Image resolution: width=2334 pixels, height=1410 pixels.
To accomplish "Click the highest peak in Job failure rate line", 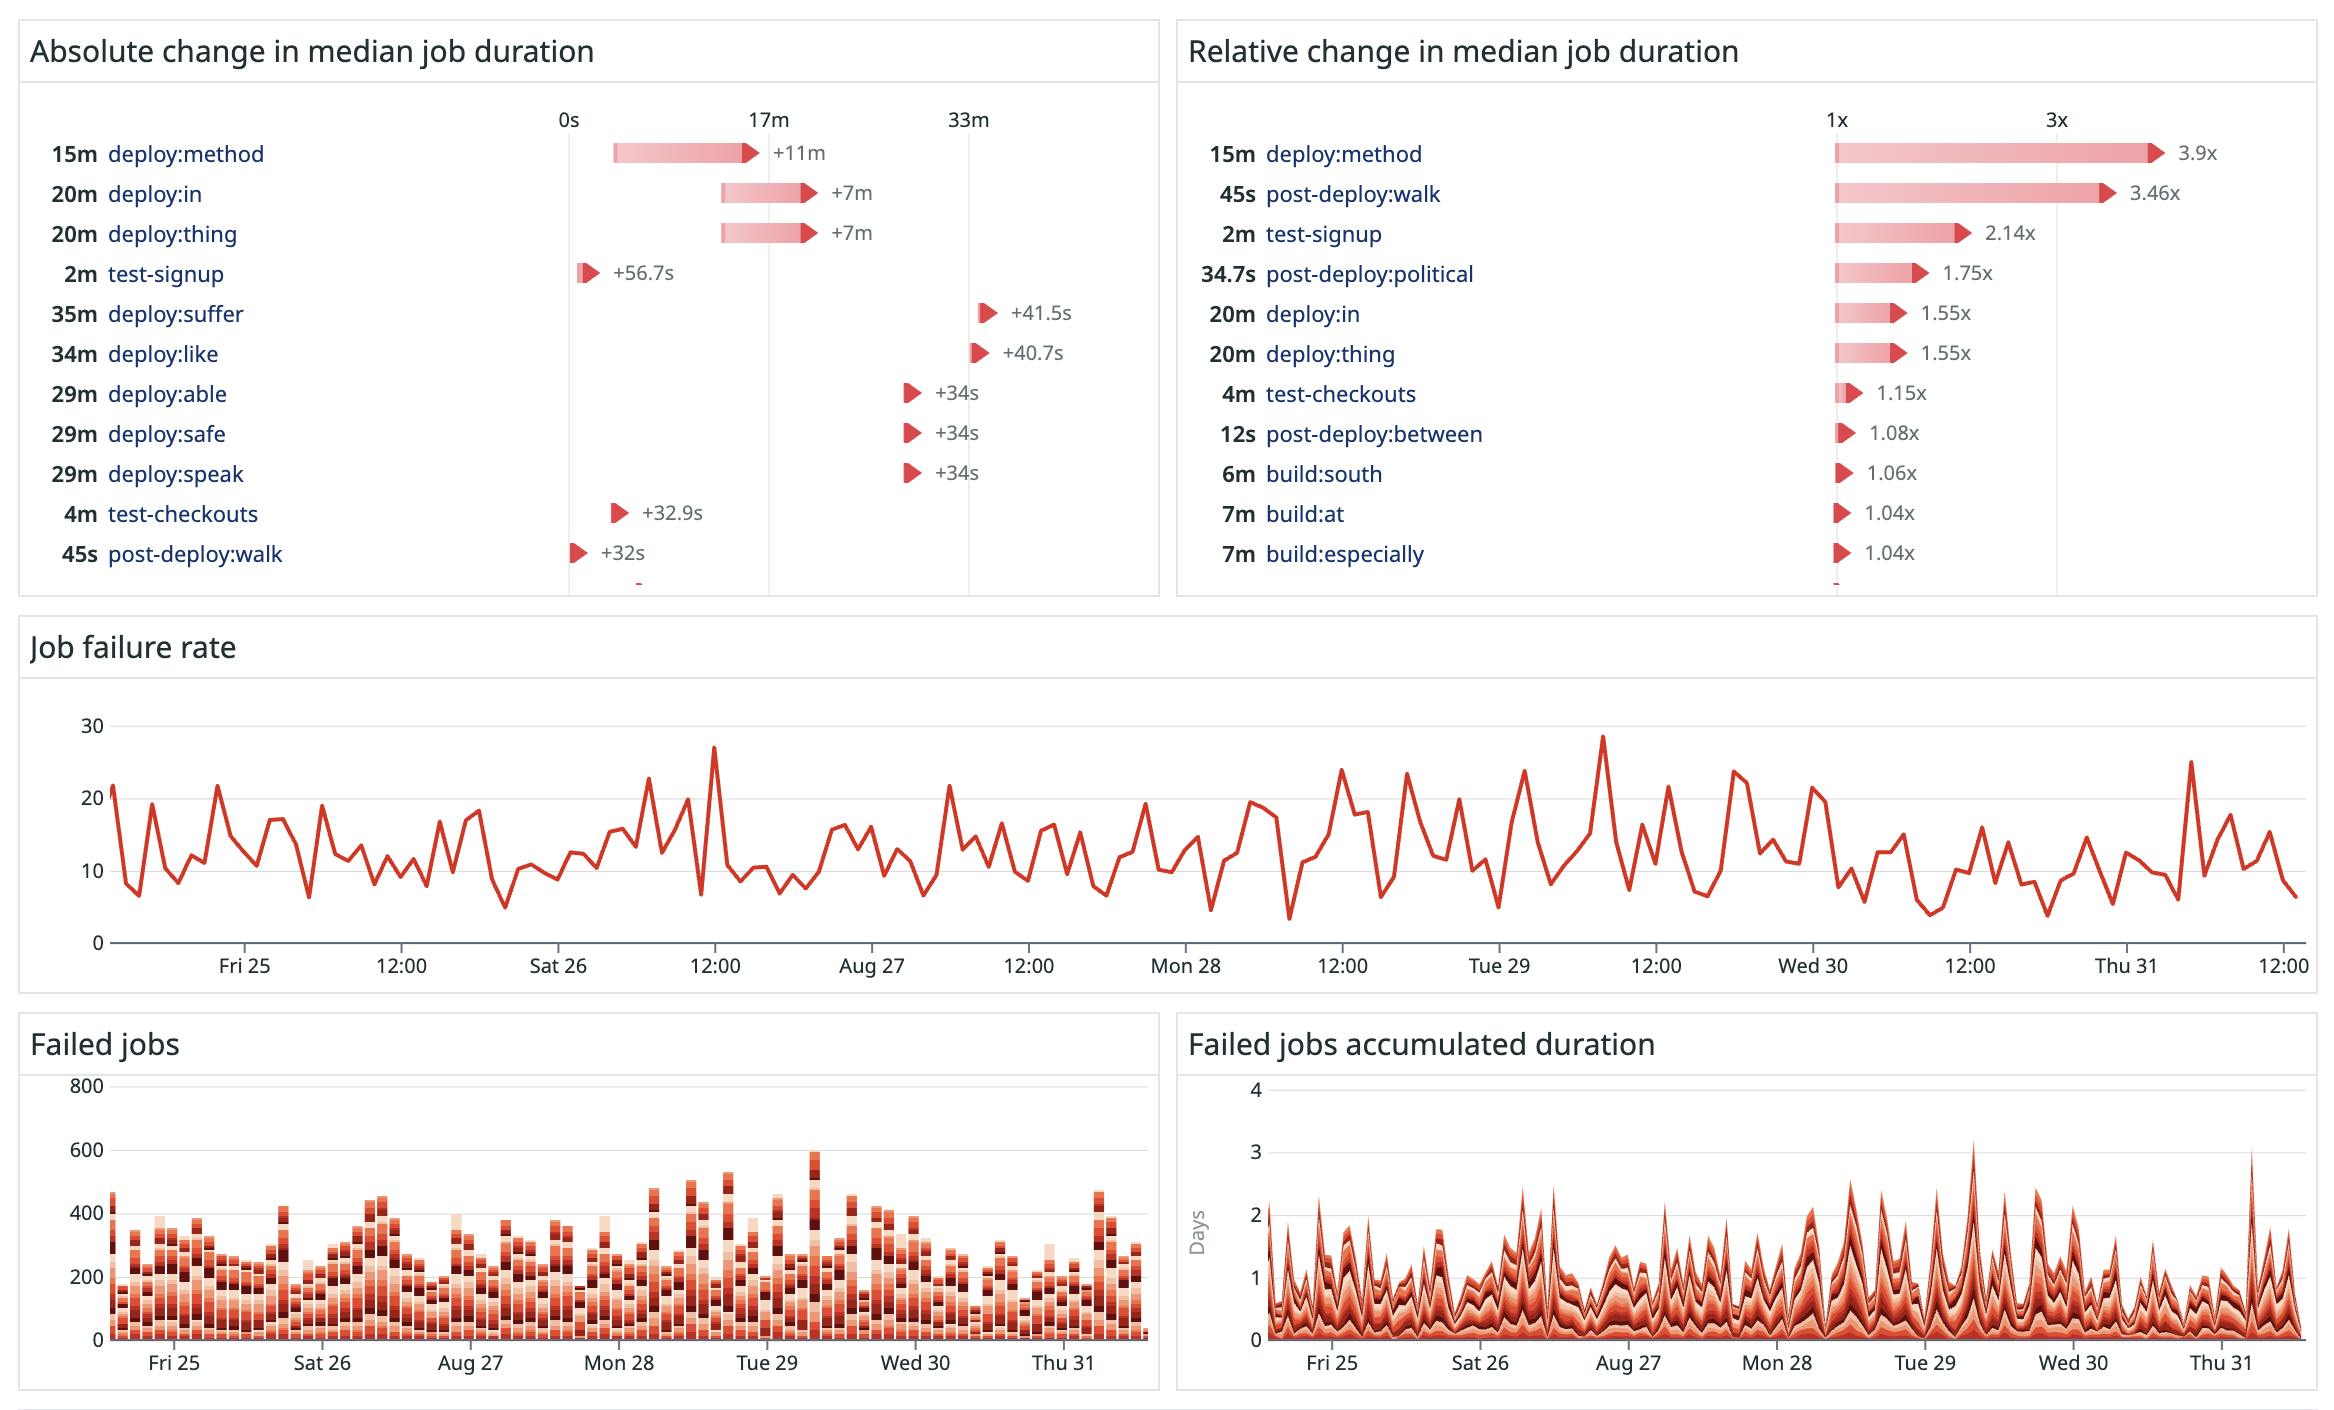I will [x=1605, y=737].
